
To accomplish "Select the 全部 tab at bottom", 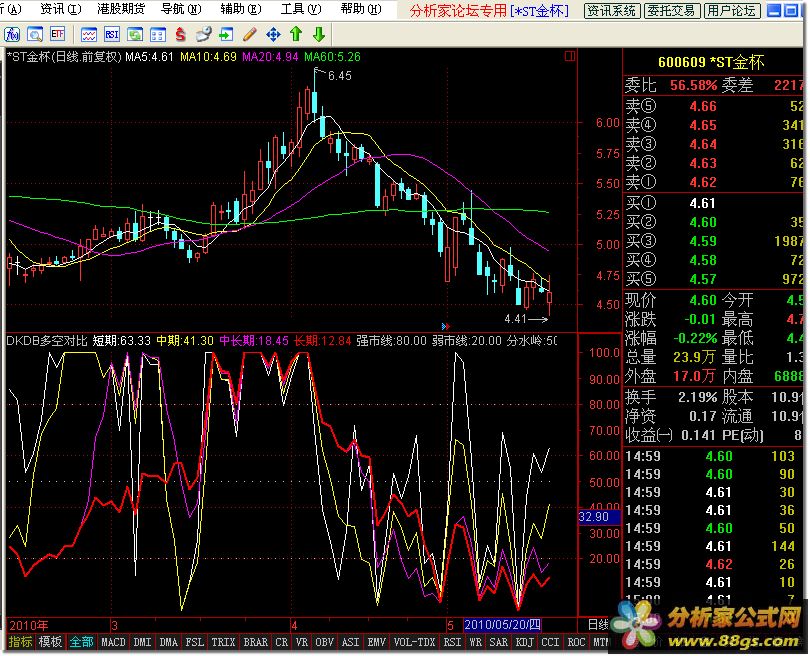I will (82, 642).
